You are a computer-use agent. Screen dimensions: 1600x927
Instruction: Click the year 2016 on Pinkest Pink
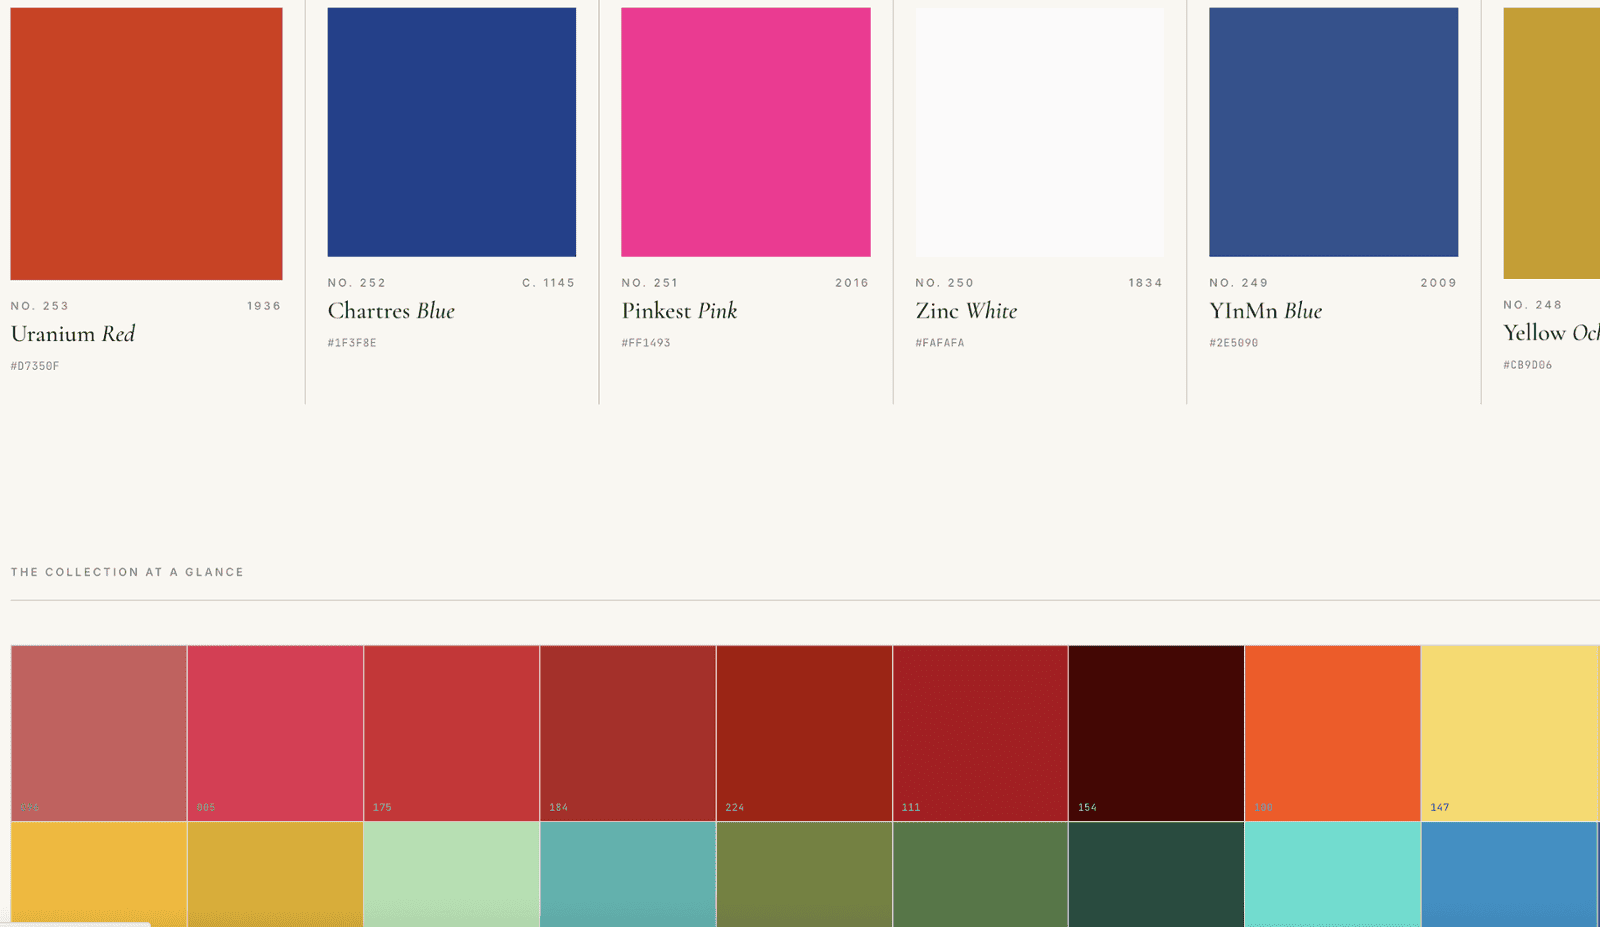coord(852,283)
